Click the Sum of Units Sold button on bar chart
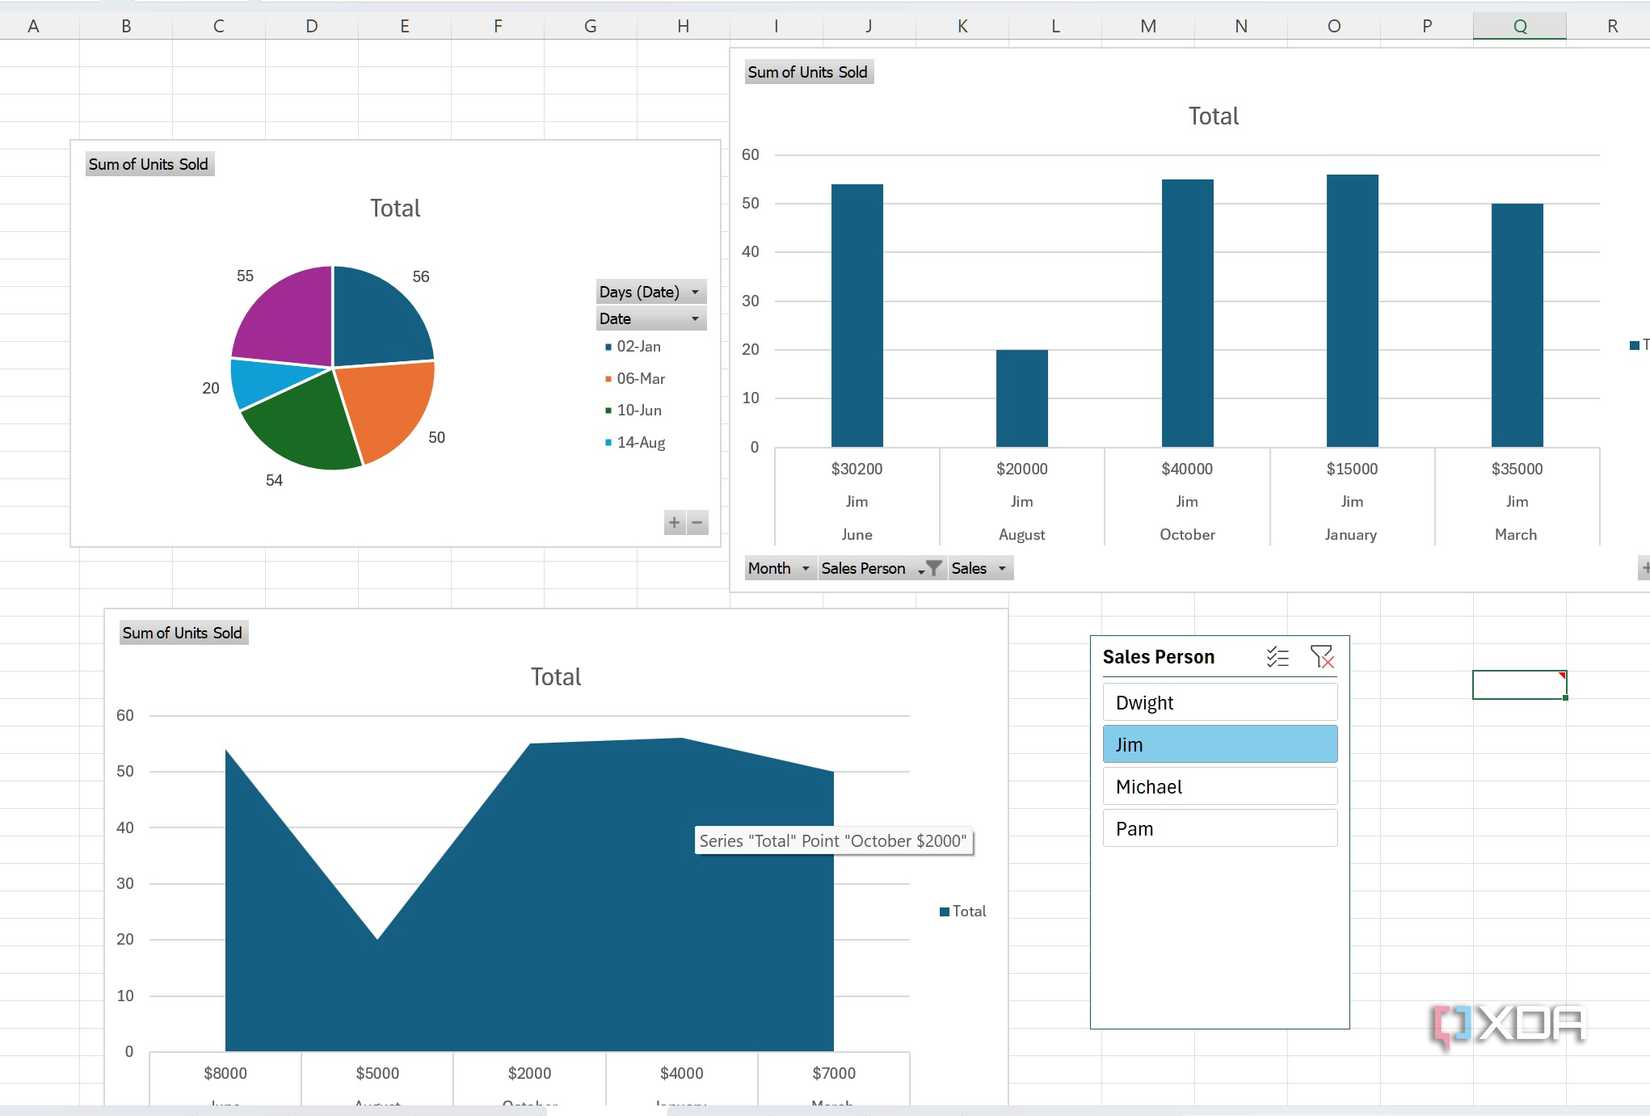This screenshot has width=1650, height=1116. coord(808,71)
